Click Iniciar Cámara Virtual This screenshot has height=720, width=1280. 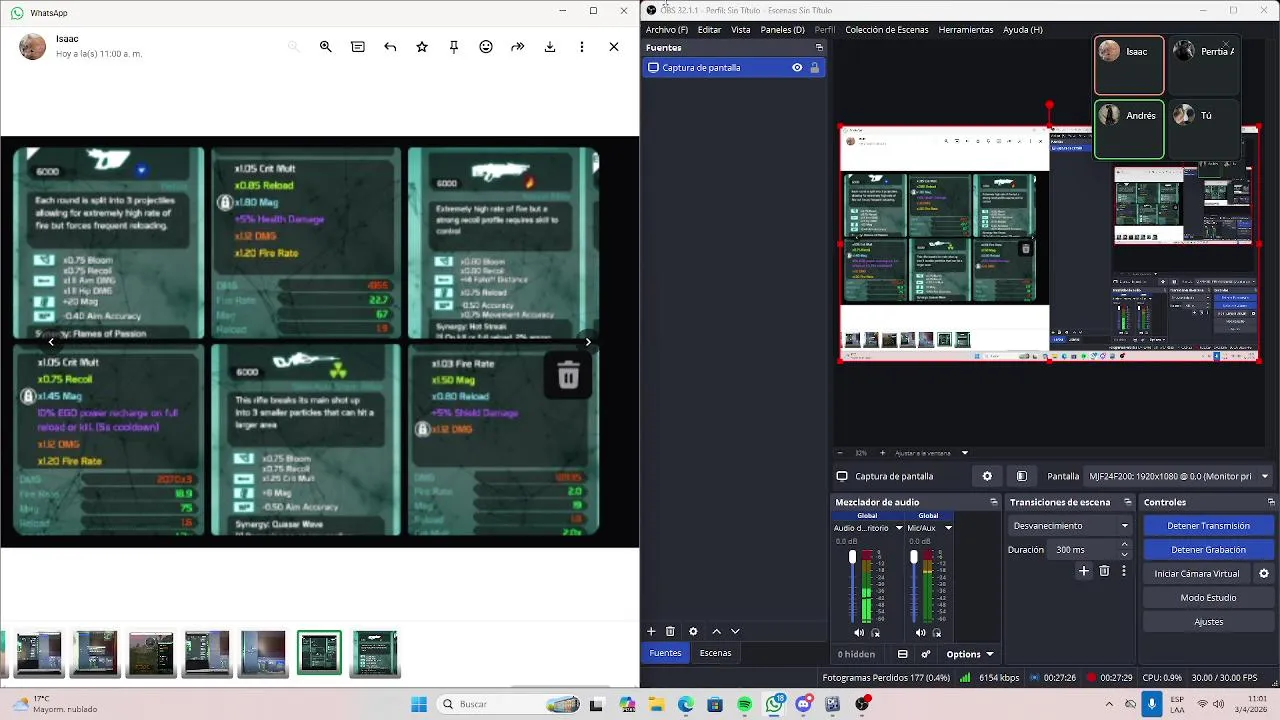[x=1197, y=574]
